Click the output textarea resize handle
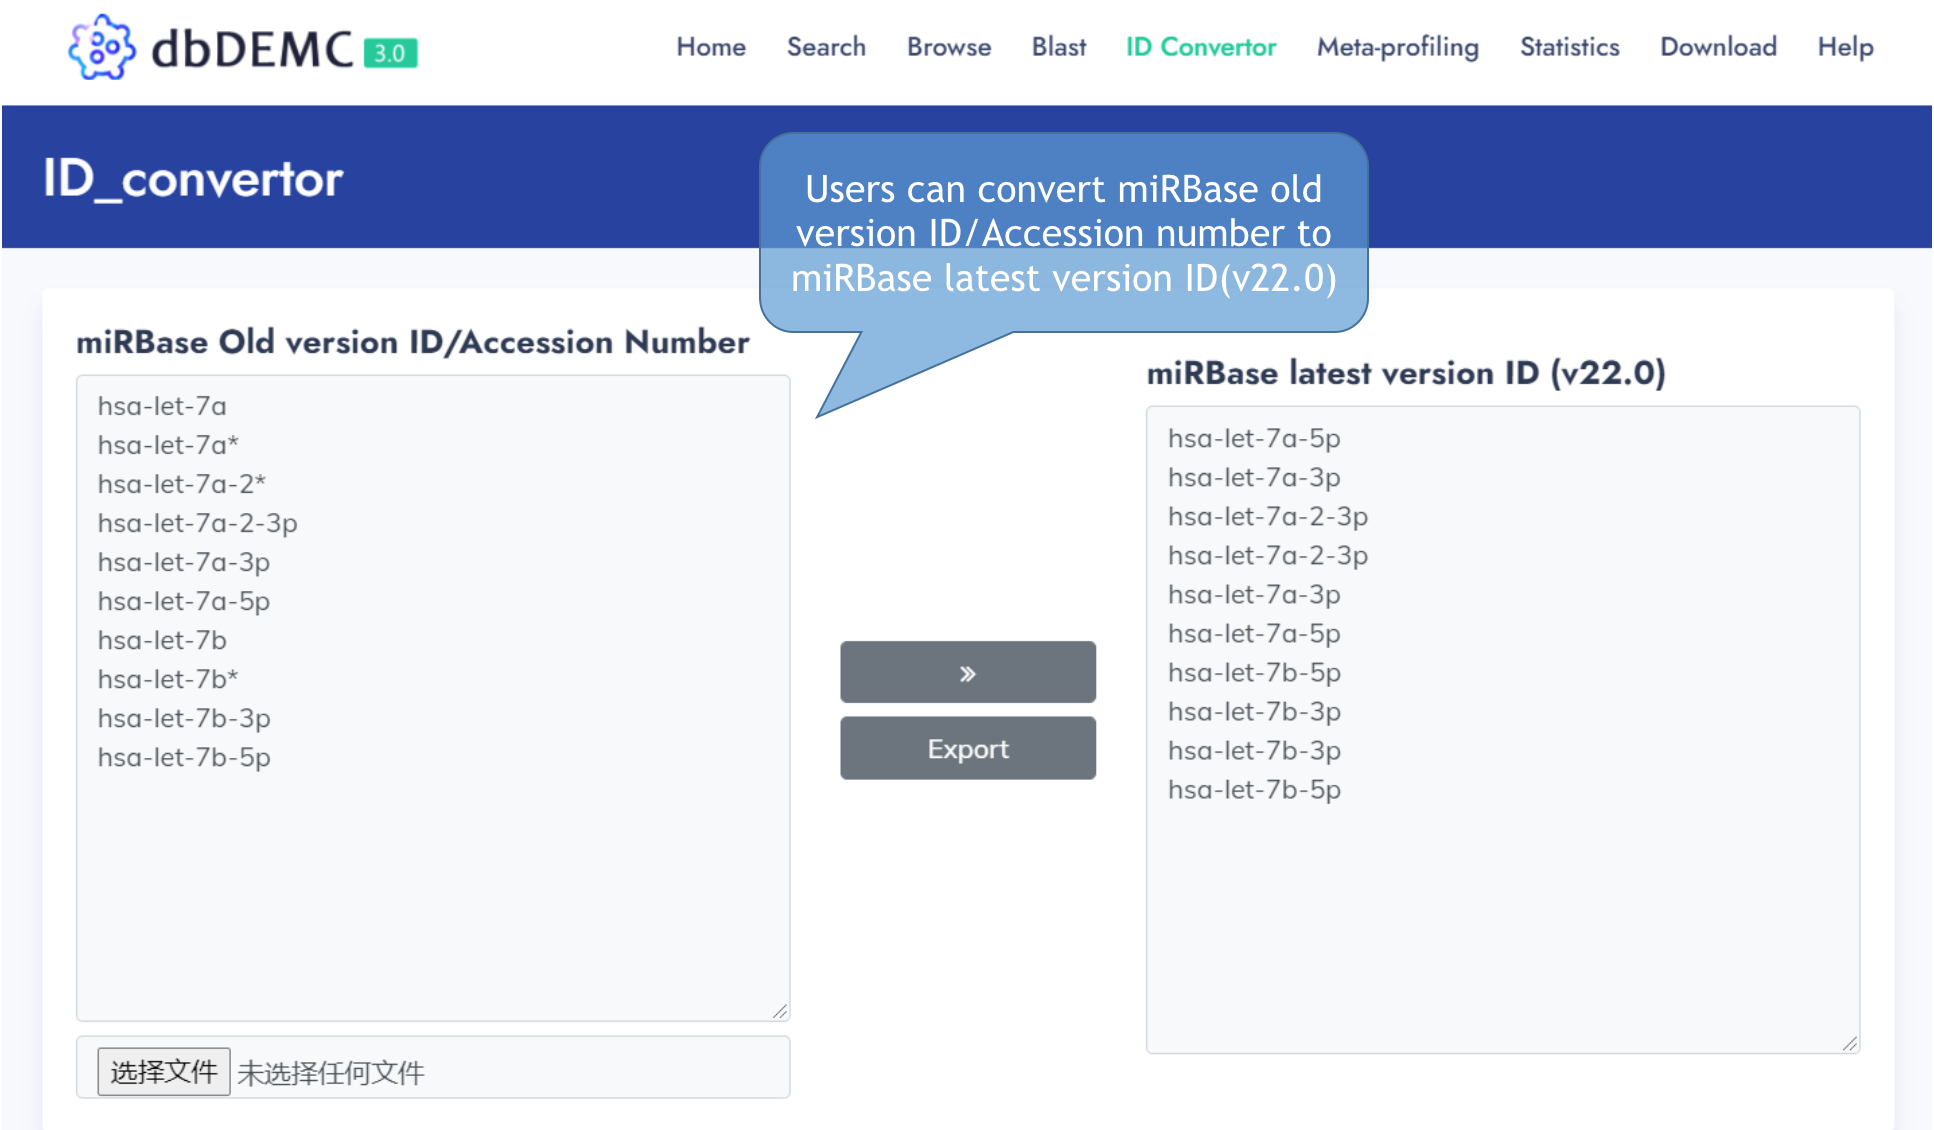This screenshot has height=1130, width=1934. [1850, 1043]
